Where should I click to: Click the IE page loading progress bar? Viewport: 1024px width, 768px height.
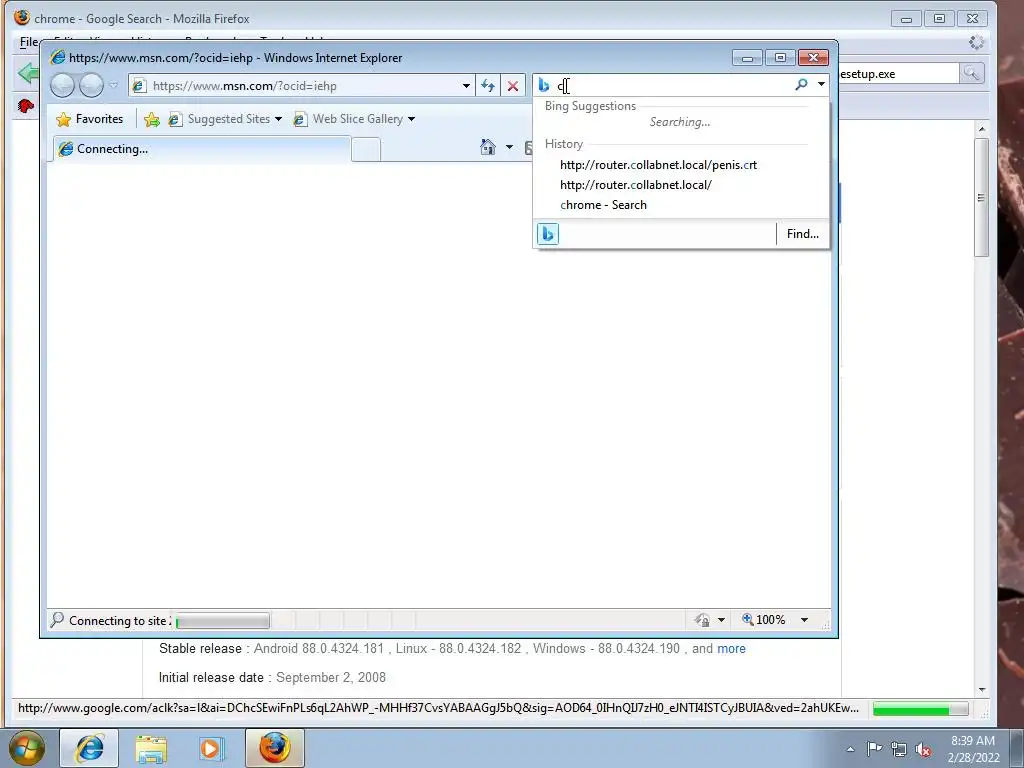222,620
